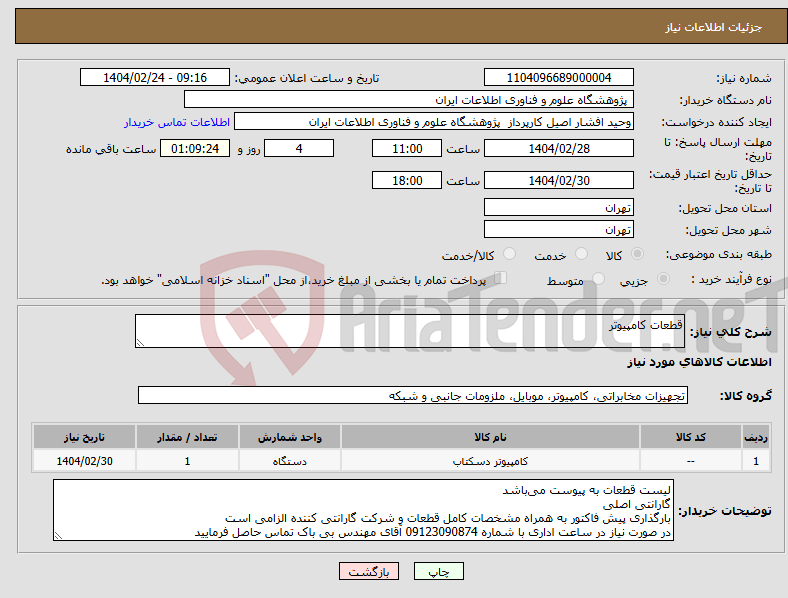The width and height of the screenshot is (788, 598).
Task: Click the announcement date and time field
Action: coord(155,77)
